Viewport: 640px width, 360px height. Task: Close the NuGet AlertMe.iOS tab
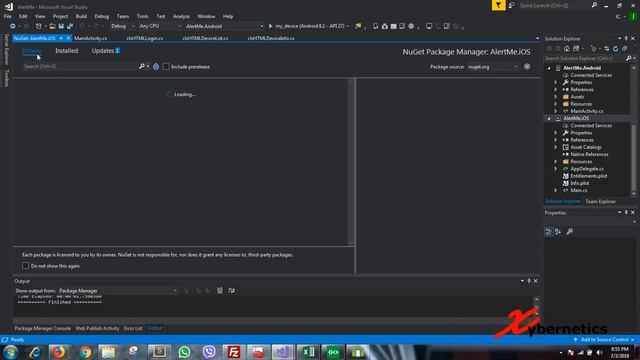click(x=69, y=38)
